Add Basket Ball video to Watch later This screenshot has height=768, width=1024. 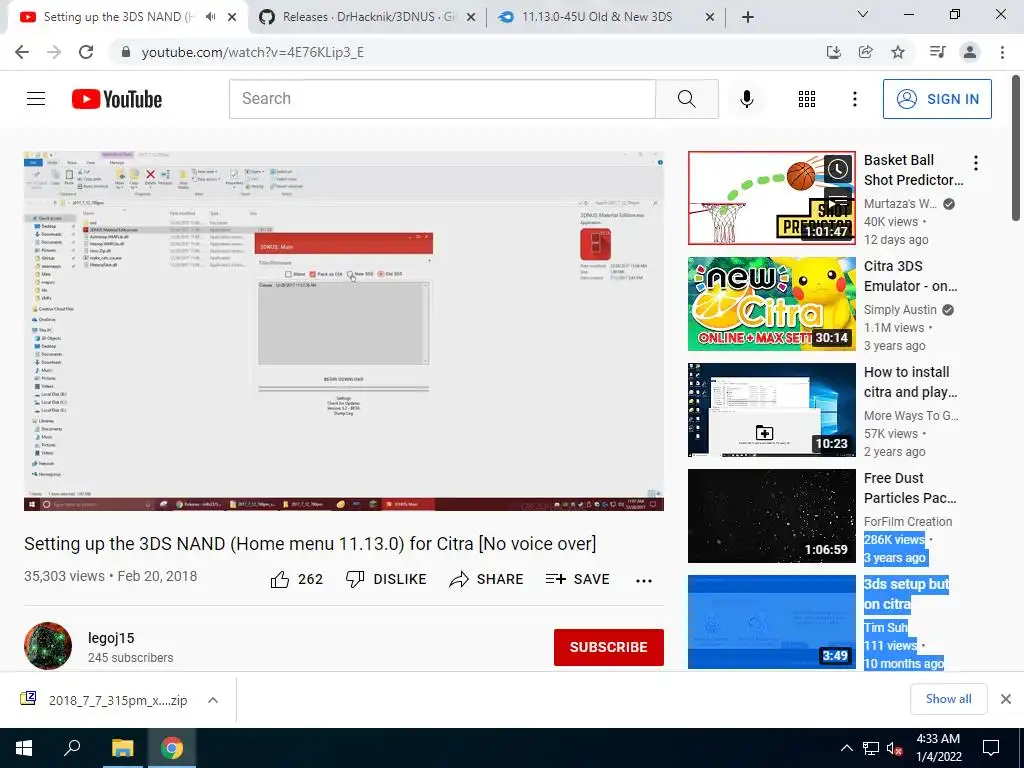[838, 169]
